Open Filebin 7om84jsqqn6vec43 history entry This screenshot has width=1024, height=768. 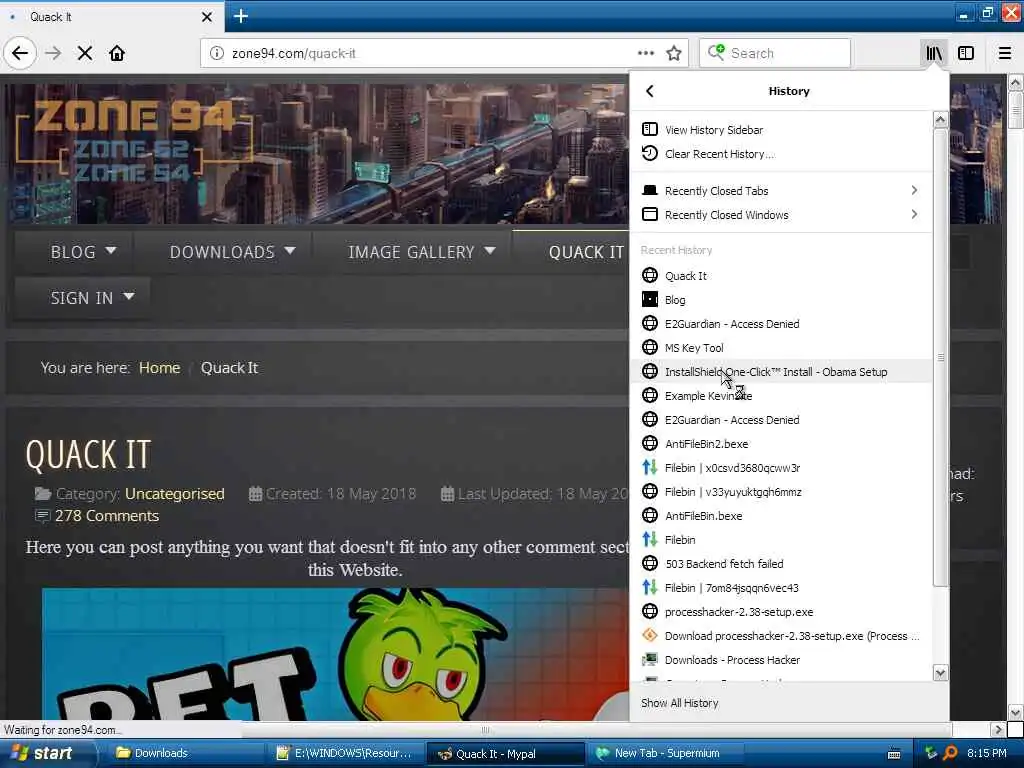pos(781,588)
